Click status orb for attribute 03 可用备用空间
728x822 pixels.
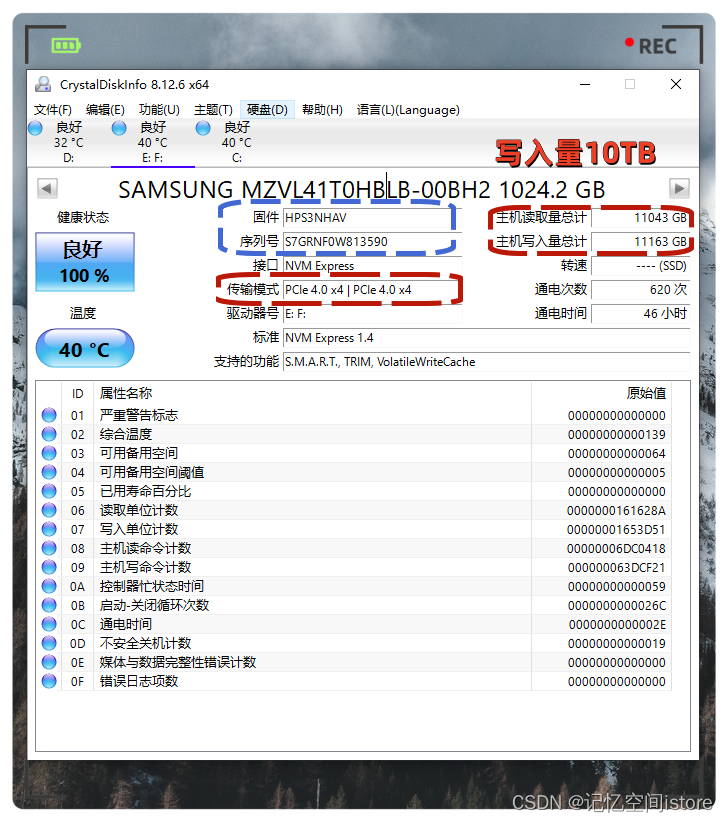point(49,453)
